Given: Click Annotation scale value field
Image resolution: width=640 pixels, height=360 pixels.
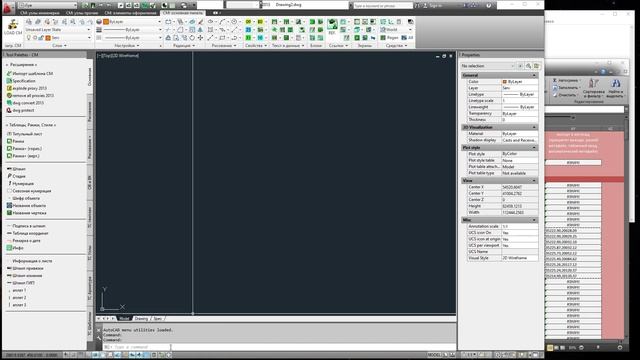Looking at the screenshot, I should click(x=519, y=226).
